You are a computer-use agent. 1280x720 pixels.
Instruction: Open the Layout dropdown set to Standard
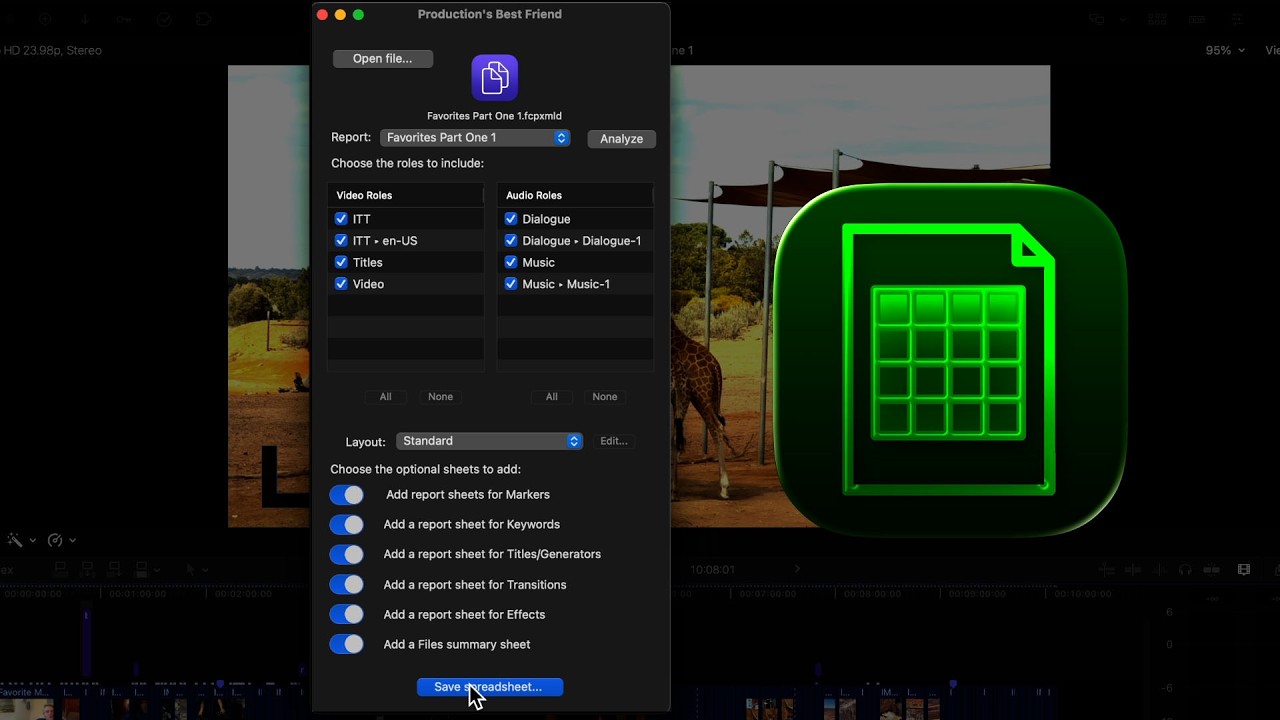pyautogui.click(x=489, y=441)
